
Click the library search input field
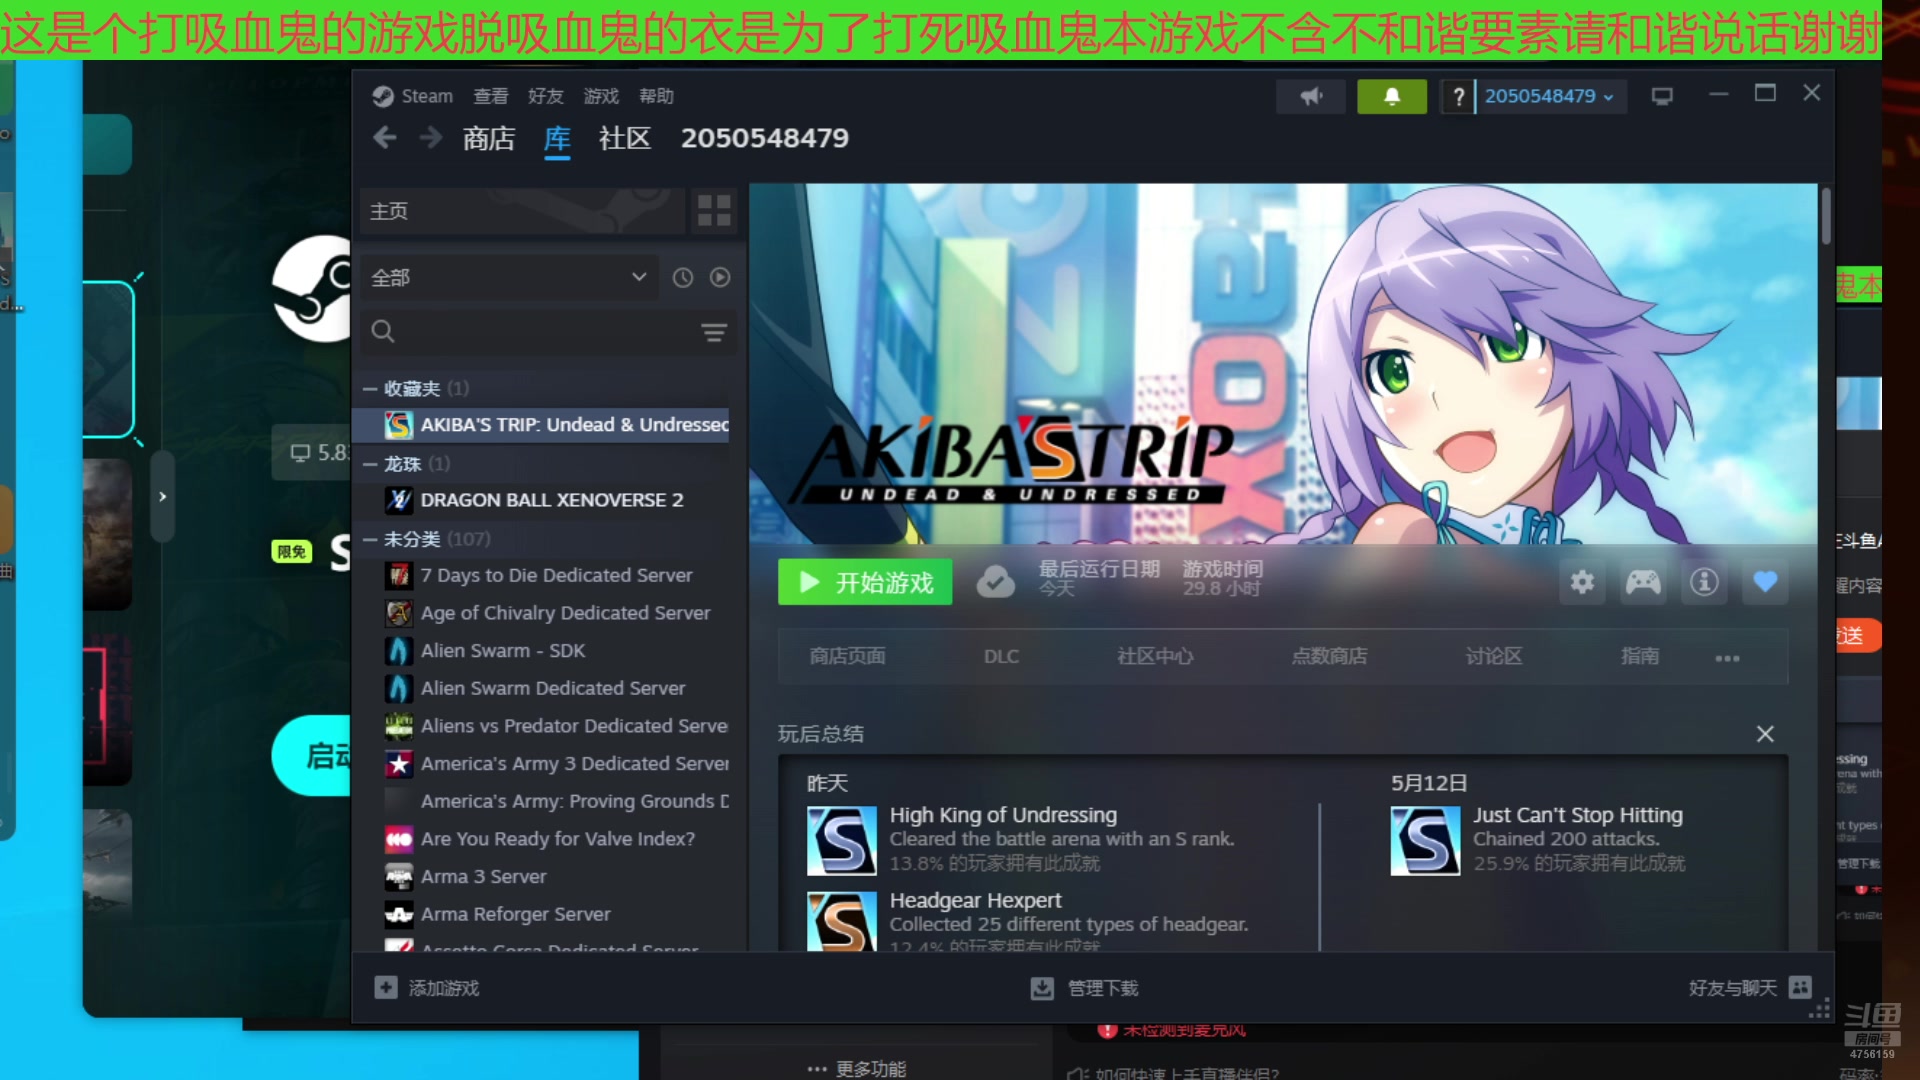[x=548, y=331]
